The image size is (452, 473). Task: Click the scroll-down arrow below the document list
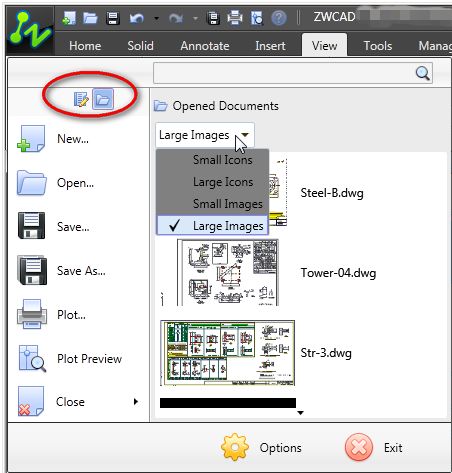pos(300,413)
